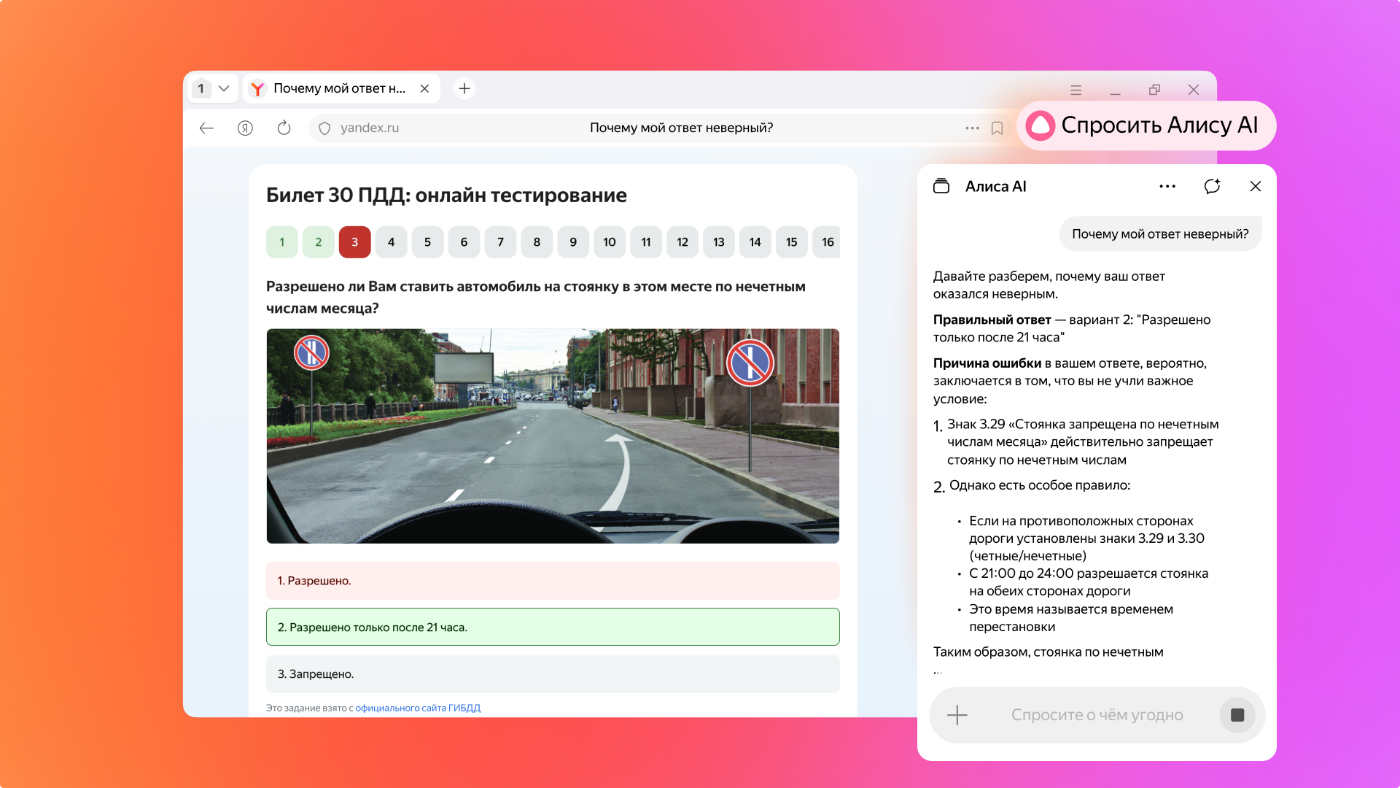The width and height of the screenshot is (1400, 788).
Task: Stop Алиса response generation
Action: pyautogui.click(x=1237, y=715)
